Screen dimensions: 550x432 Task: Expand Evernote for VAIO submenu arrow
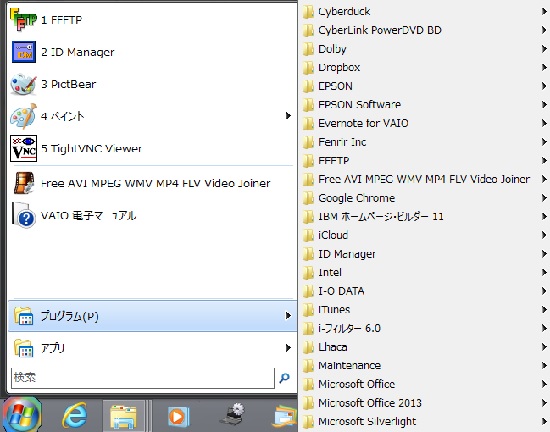click(544, 123)
